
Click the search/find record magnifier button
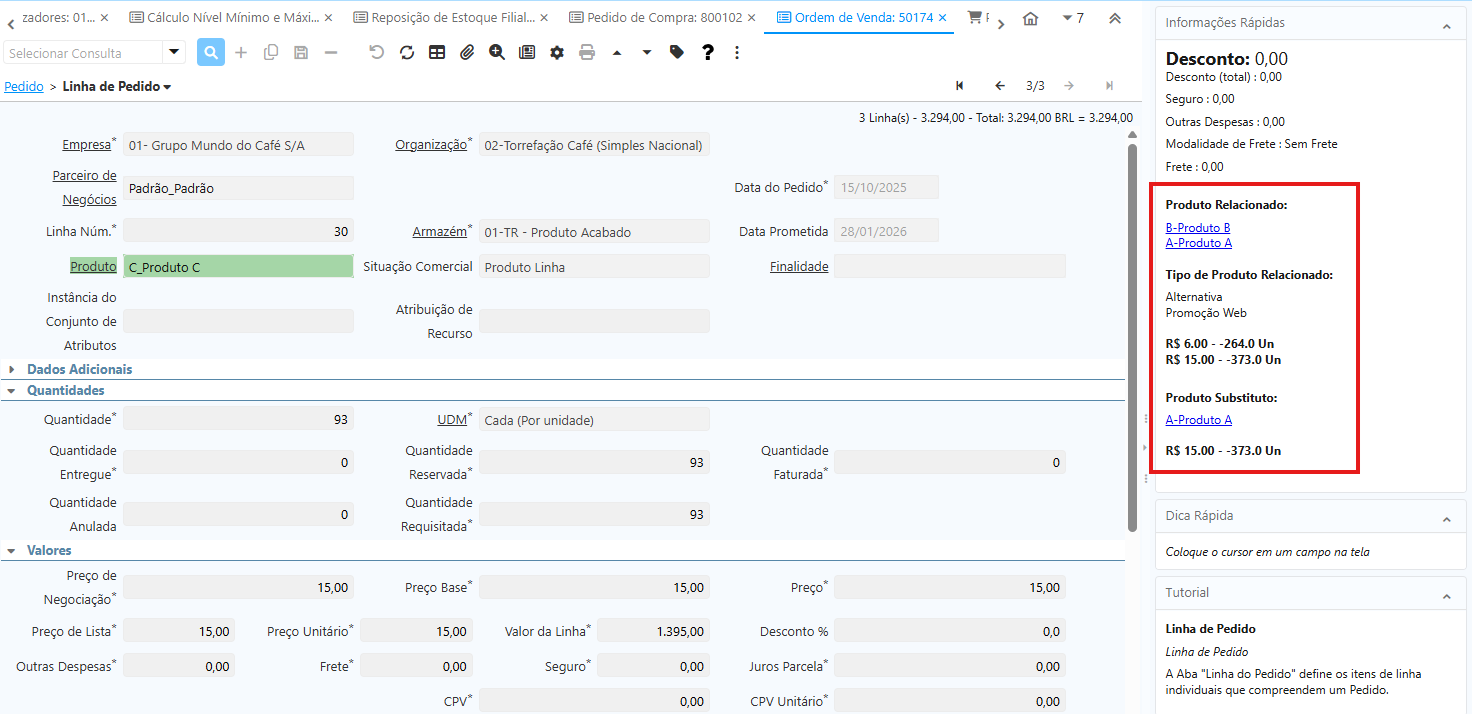tap(211, 52)
